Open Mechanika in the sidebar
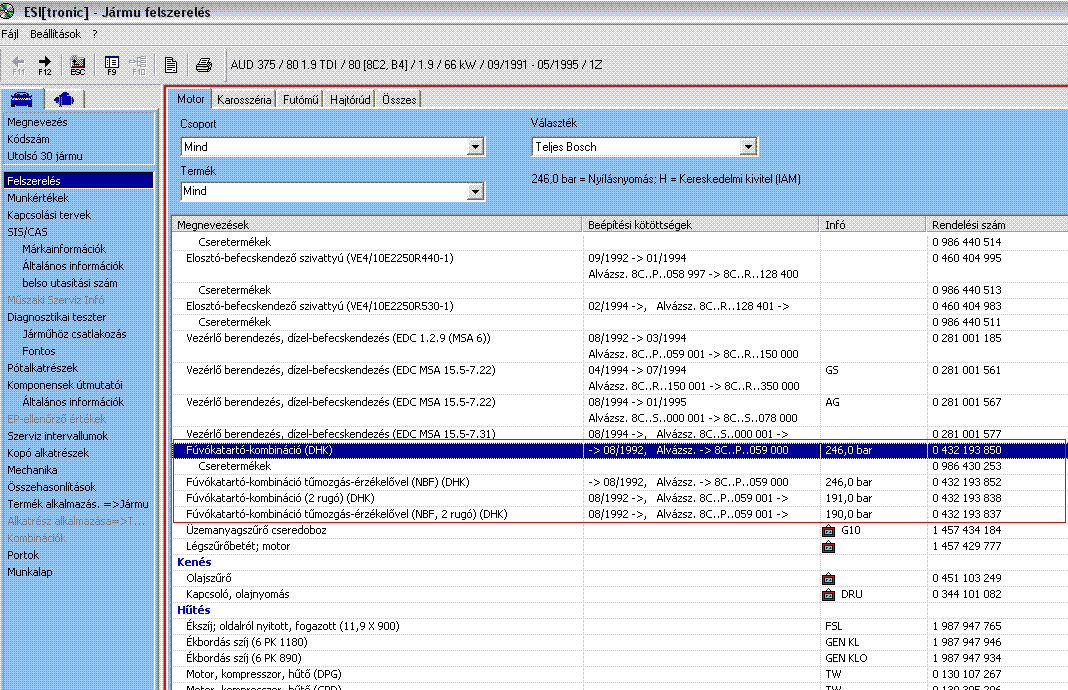Viewport: 1068px width, 690px height. (32, 470)
